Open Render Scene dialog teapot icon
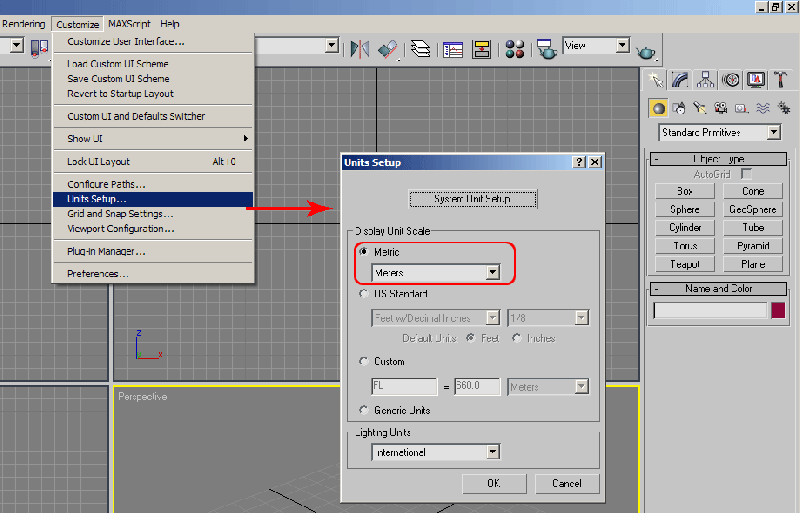The height and width of the screenshot is (513, 800). (x=546, y=50)
